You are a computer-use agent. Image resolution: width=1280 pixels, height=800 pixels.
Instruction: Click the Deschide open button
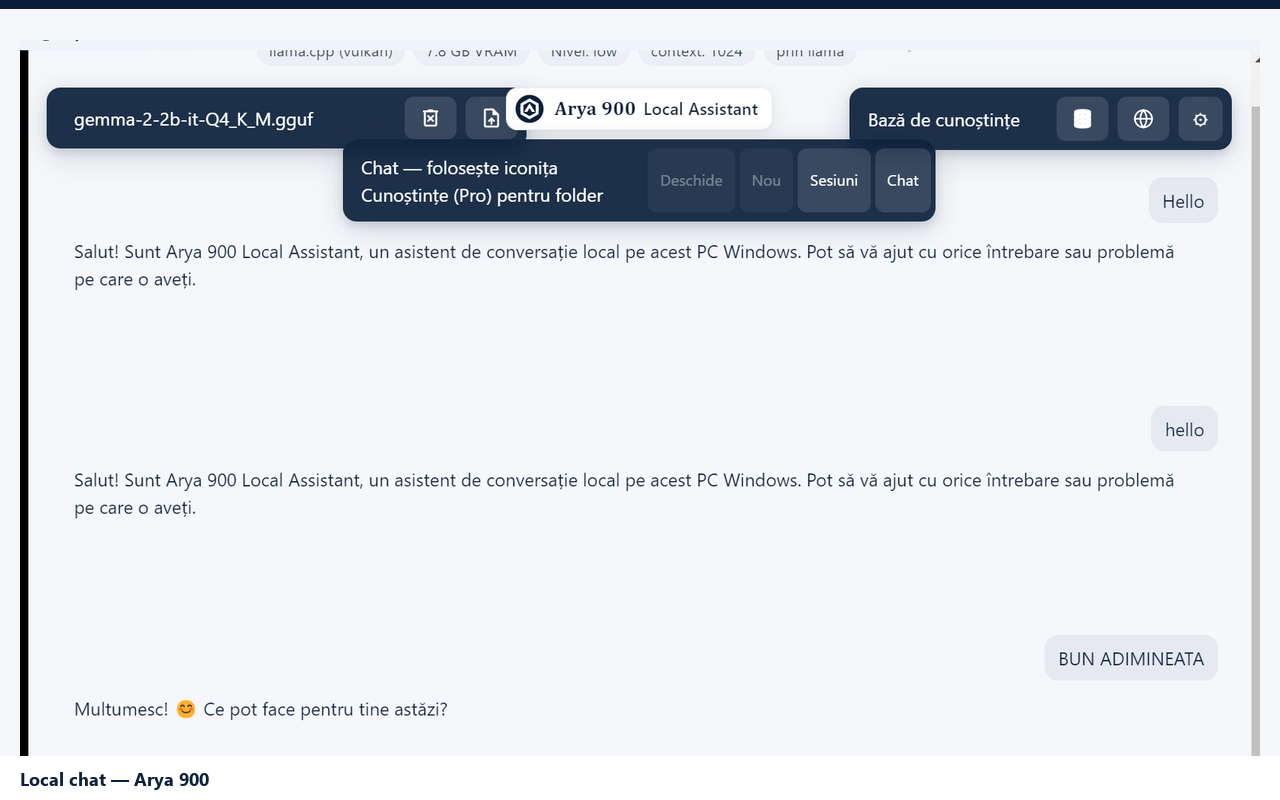691,181
